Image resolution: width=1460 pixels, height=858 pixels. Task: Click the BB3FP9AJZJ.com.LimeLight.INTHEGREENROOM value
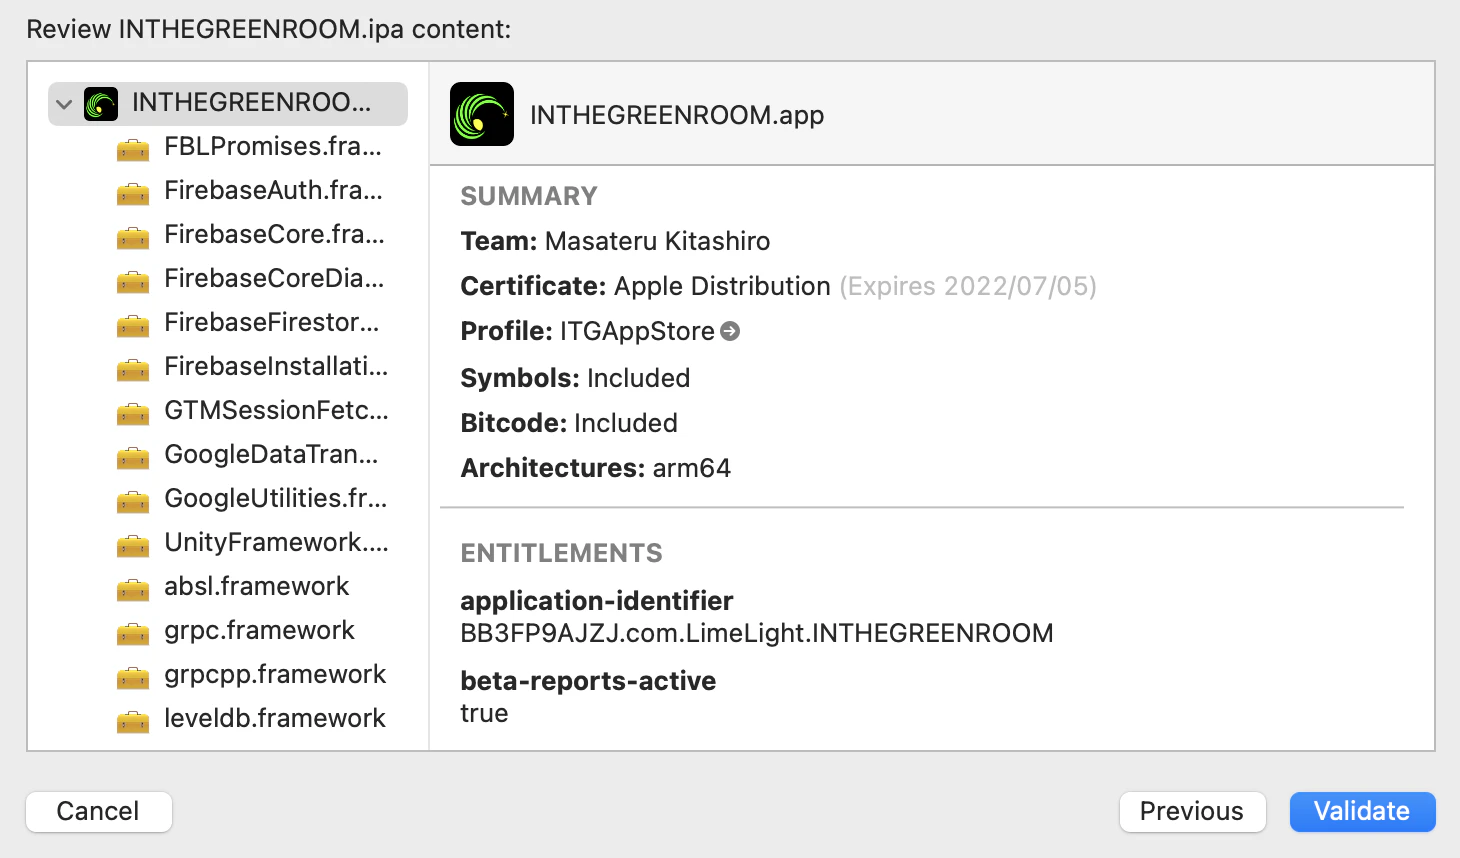757,633
